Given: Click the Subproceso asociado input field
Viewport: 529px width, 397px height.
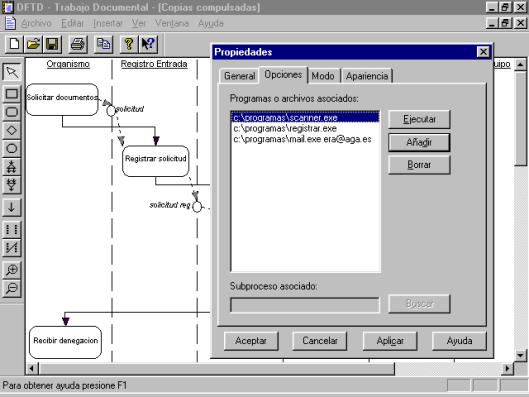Looking at the screenshot, I should click(x=305, y=305).
